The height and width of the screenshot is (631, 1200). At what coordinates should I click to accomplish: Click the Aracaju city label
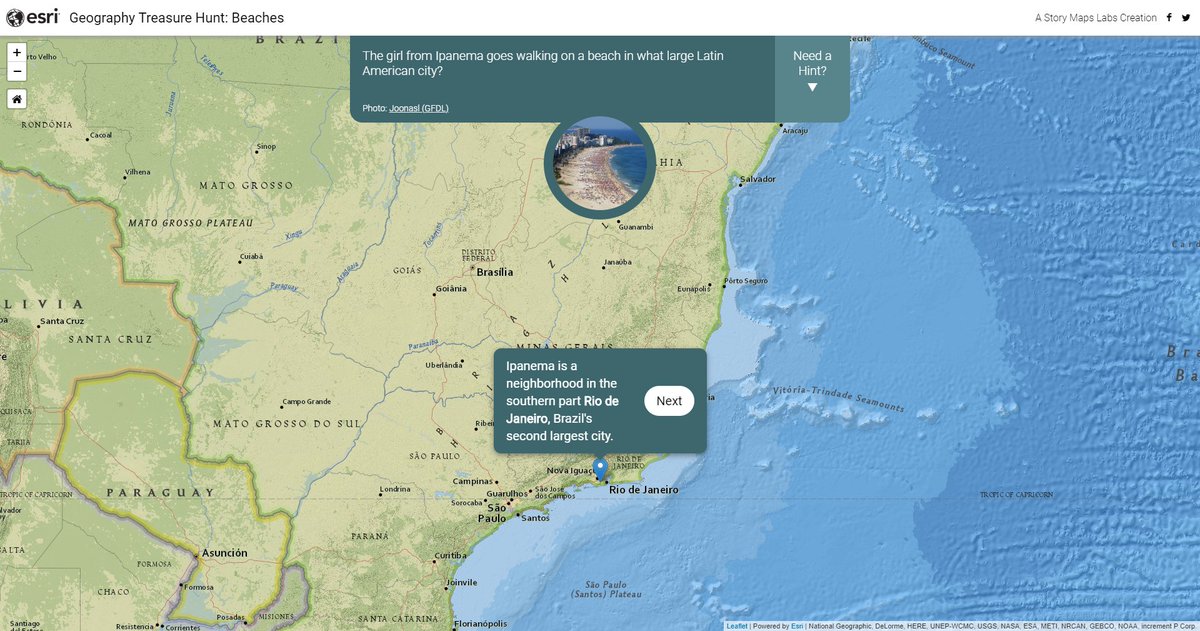(795, 130)
